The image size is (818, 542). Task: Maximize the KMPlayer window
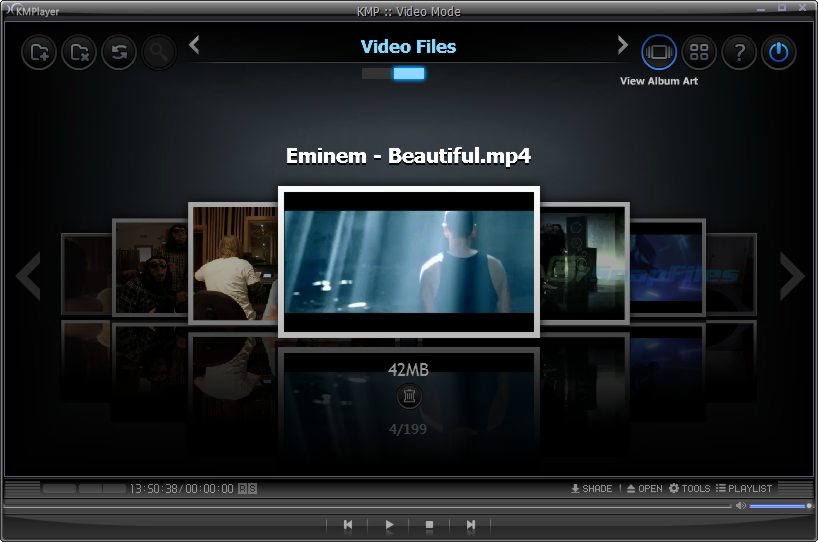pos(782,8)
